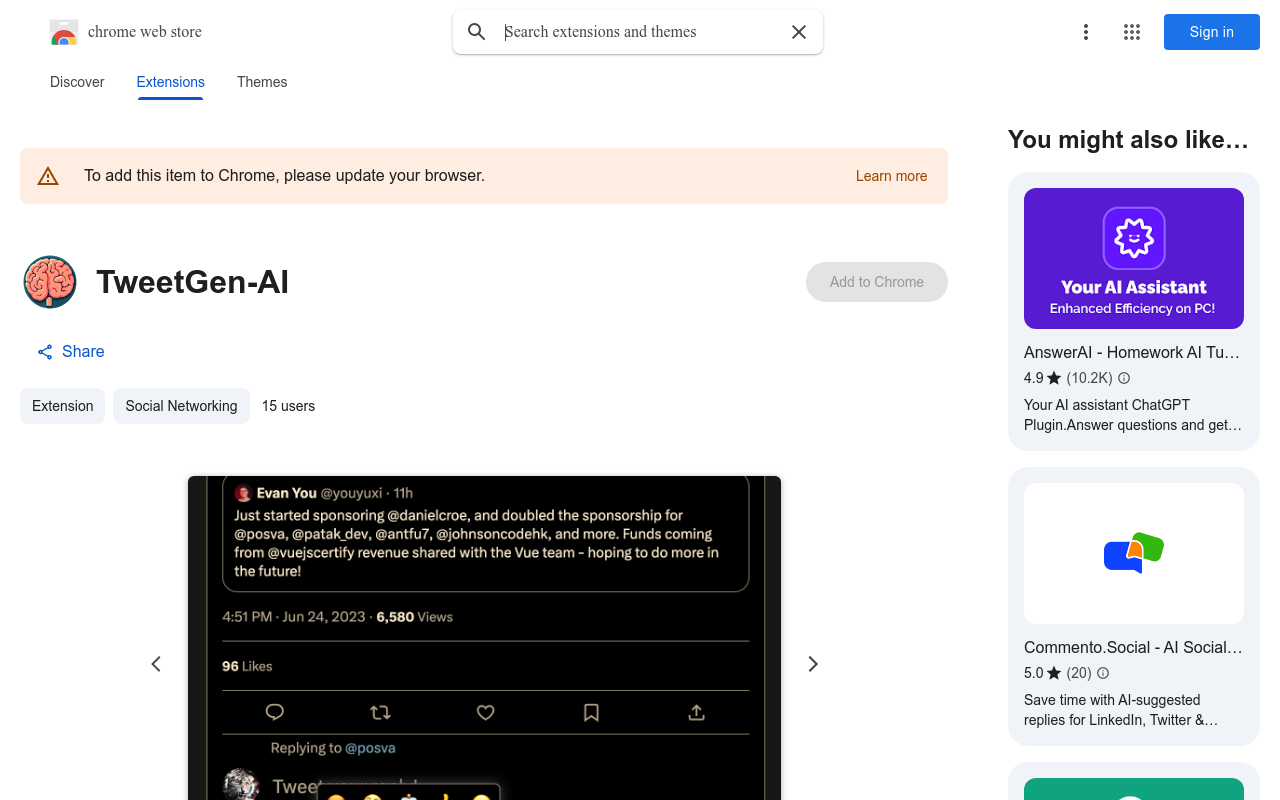This screenshot has width=1280, height=800.
Task: Click the Add to Chrome button
Action: [x=877, y=282]
